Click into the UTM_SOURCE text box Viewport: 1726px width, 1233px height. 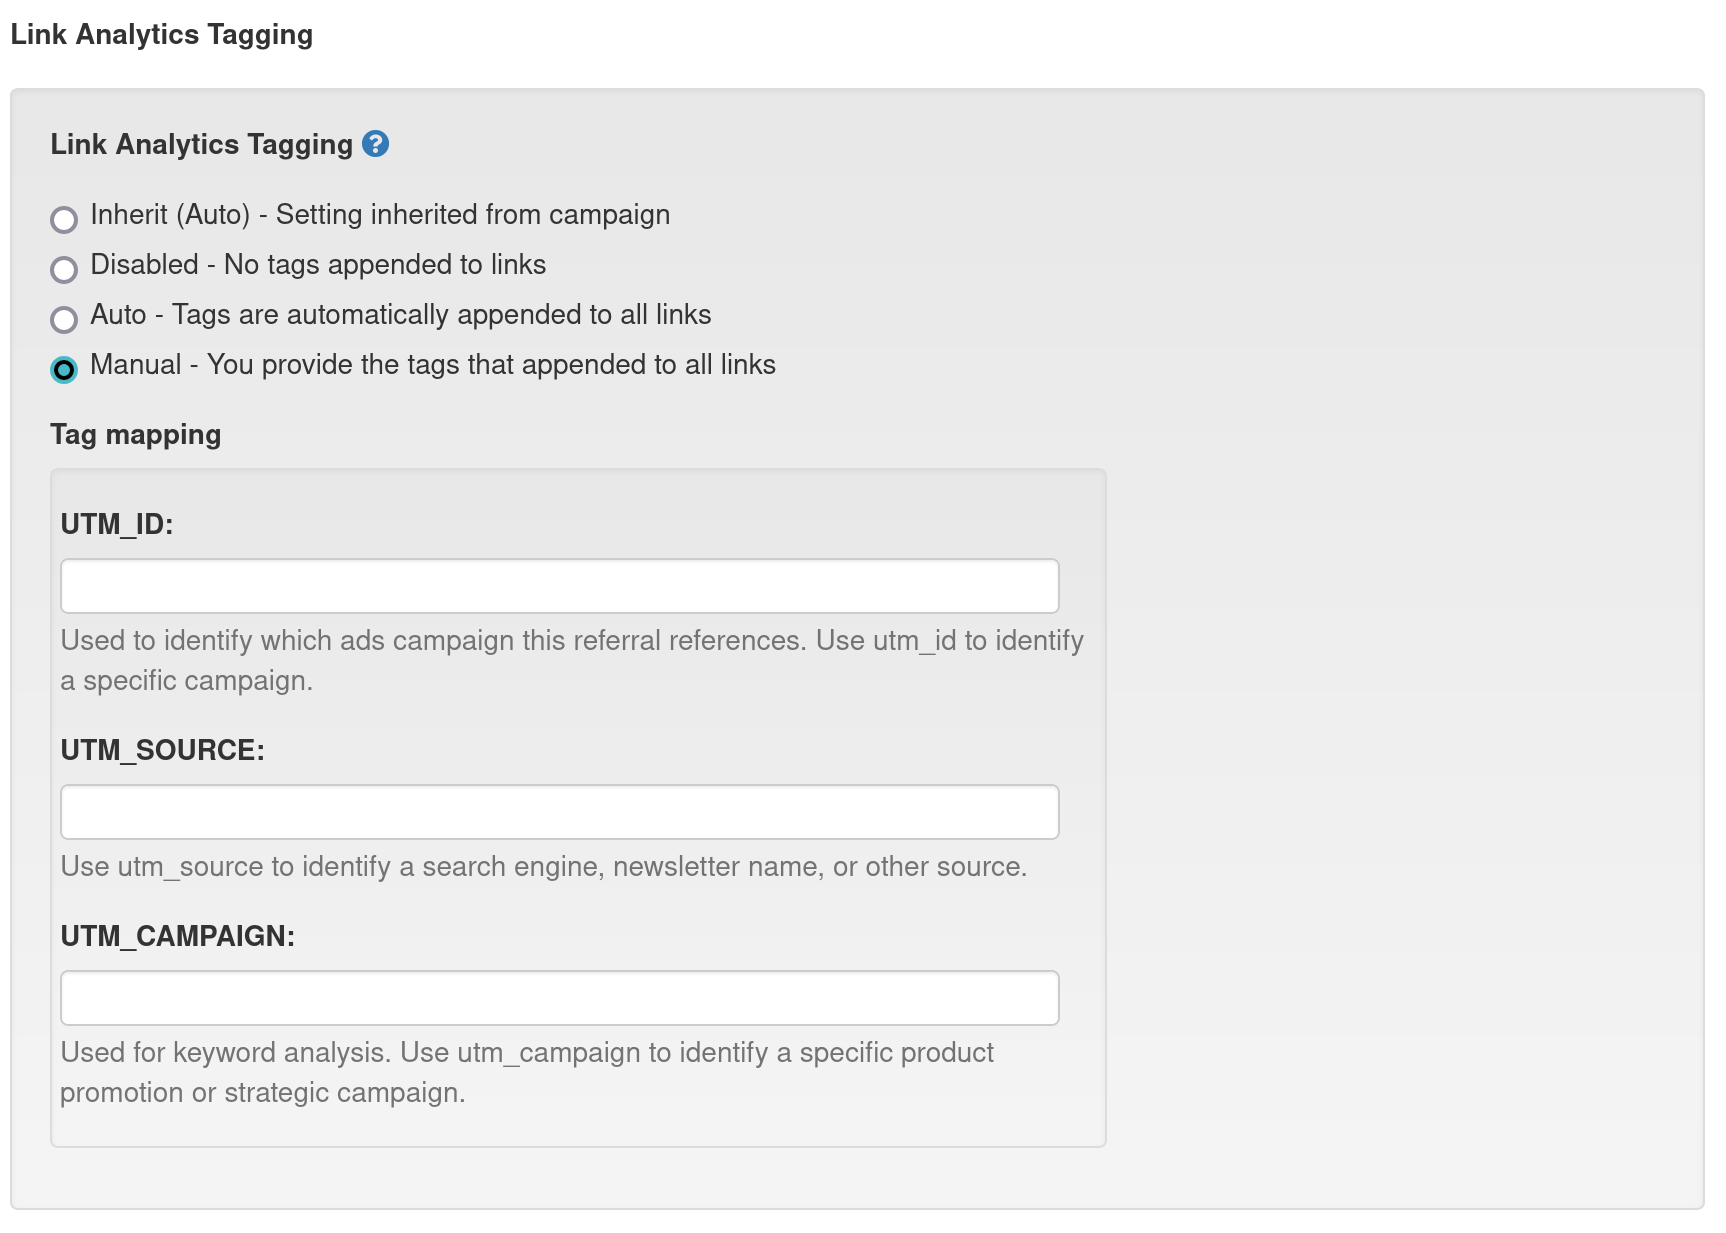click(559, 812)
